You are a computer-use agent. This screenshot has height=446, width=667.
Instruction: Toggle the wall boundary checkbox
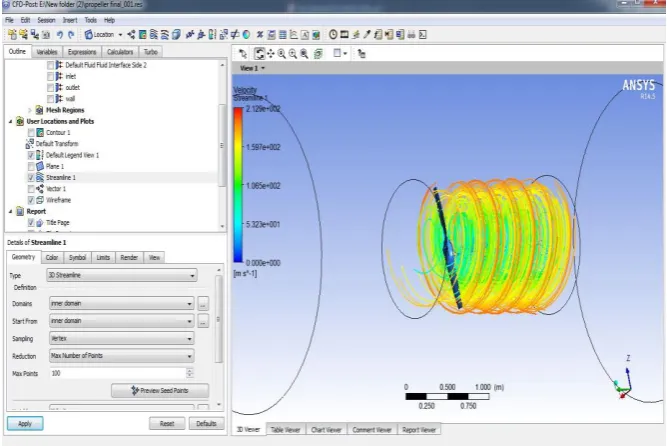pos(50,99)
